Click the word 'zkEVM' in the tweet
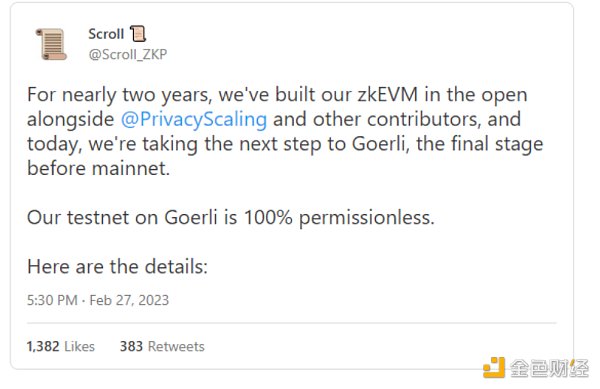Image resolution: width=600 pixels, height=389 pixels. [x=387, y=94]
